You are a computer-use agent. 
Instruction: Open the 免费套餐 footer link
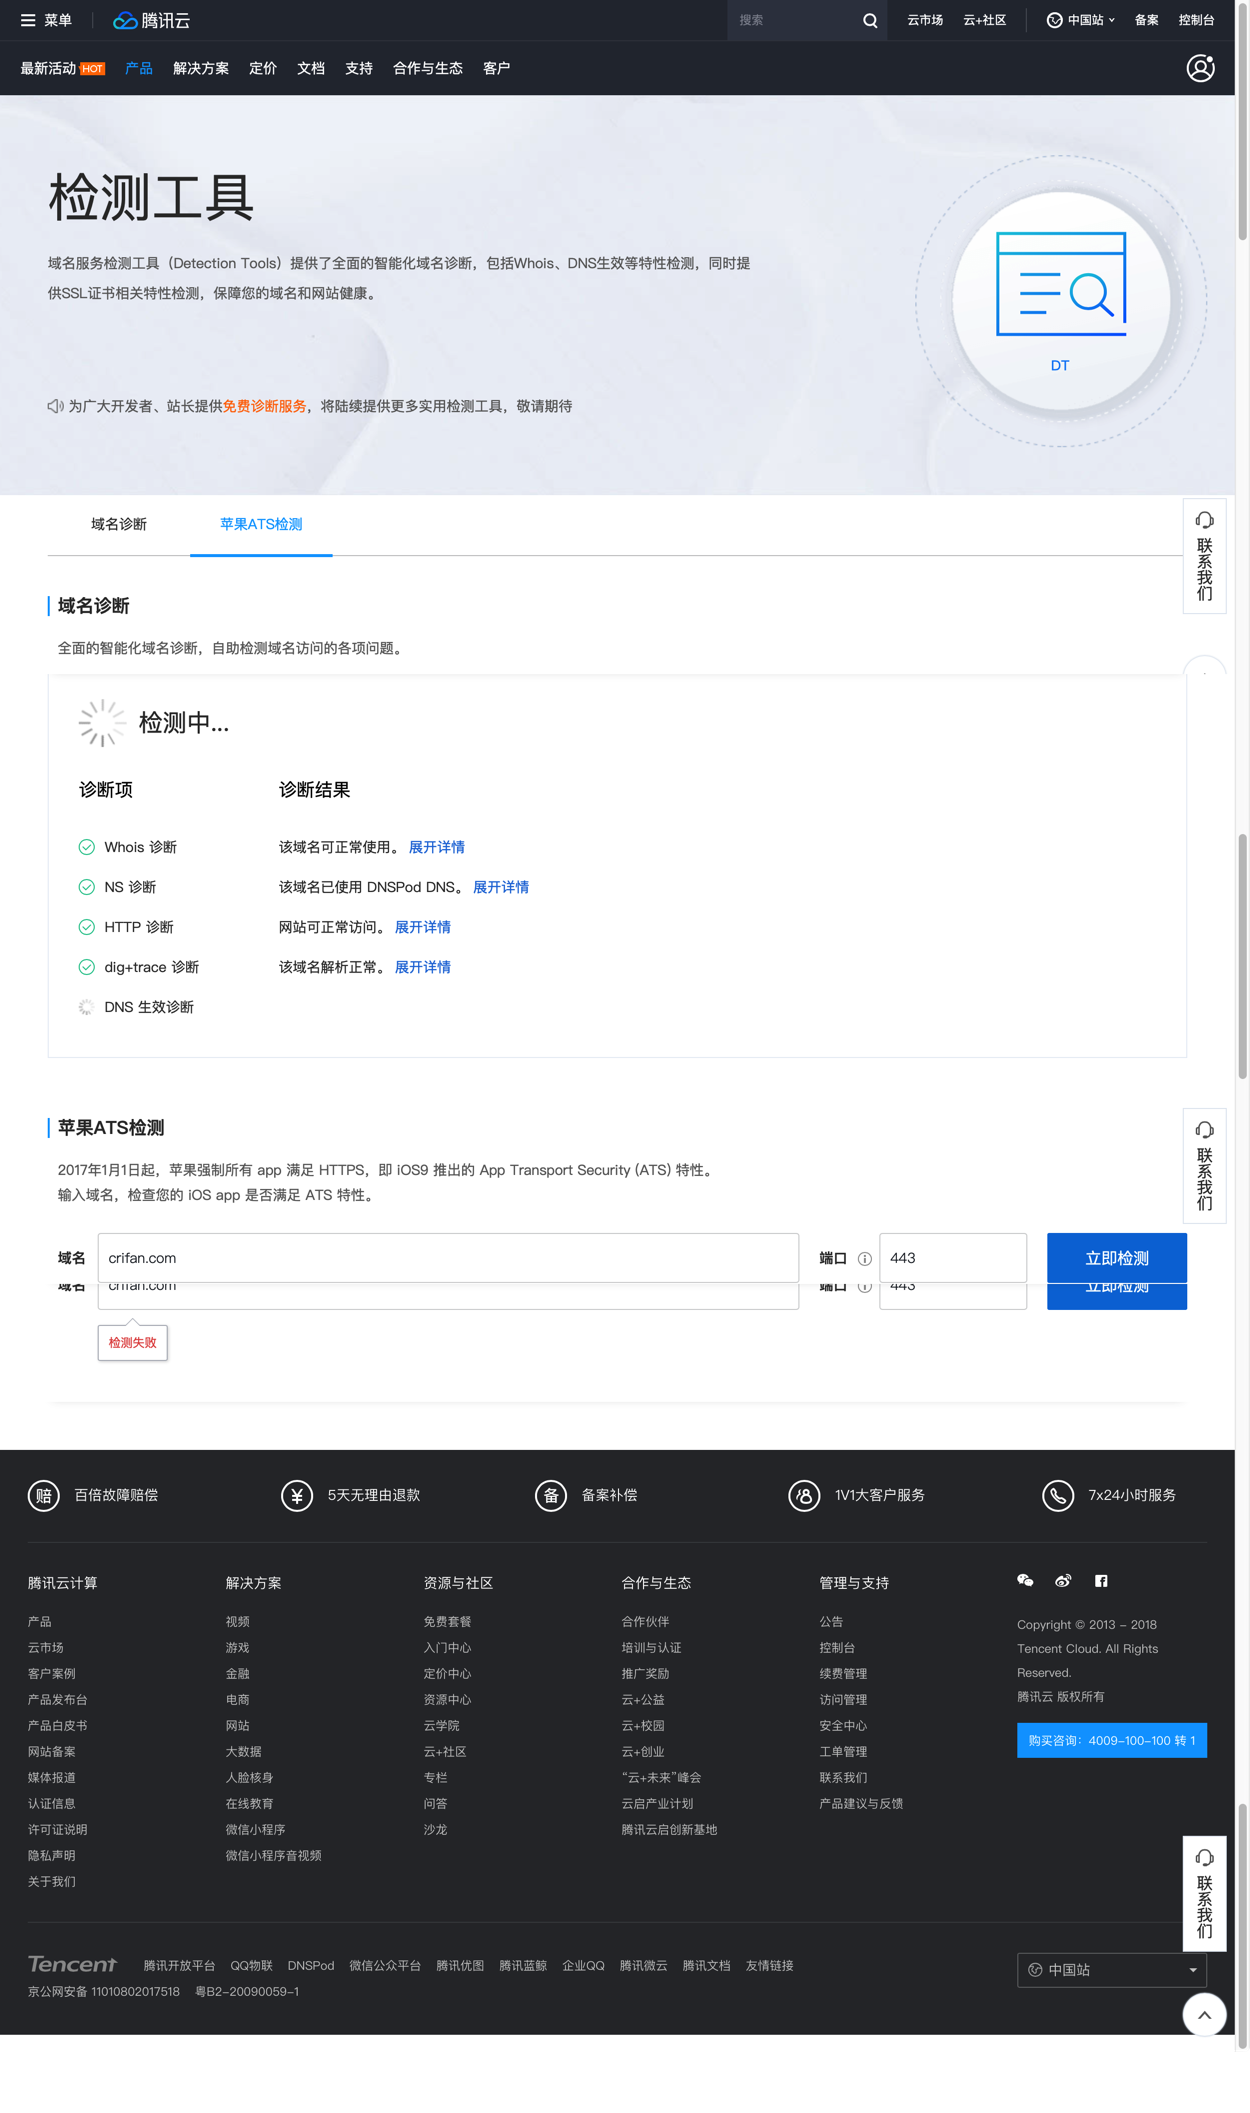tap(447, 1621)
